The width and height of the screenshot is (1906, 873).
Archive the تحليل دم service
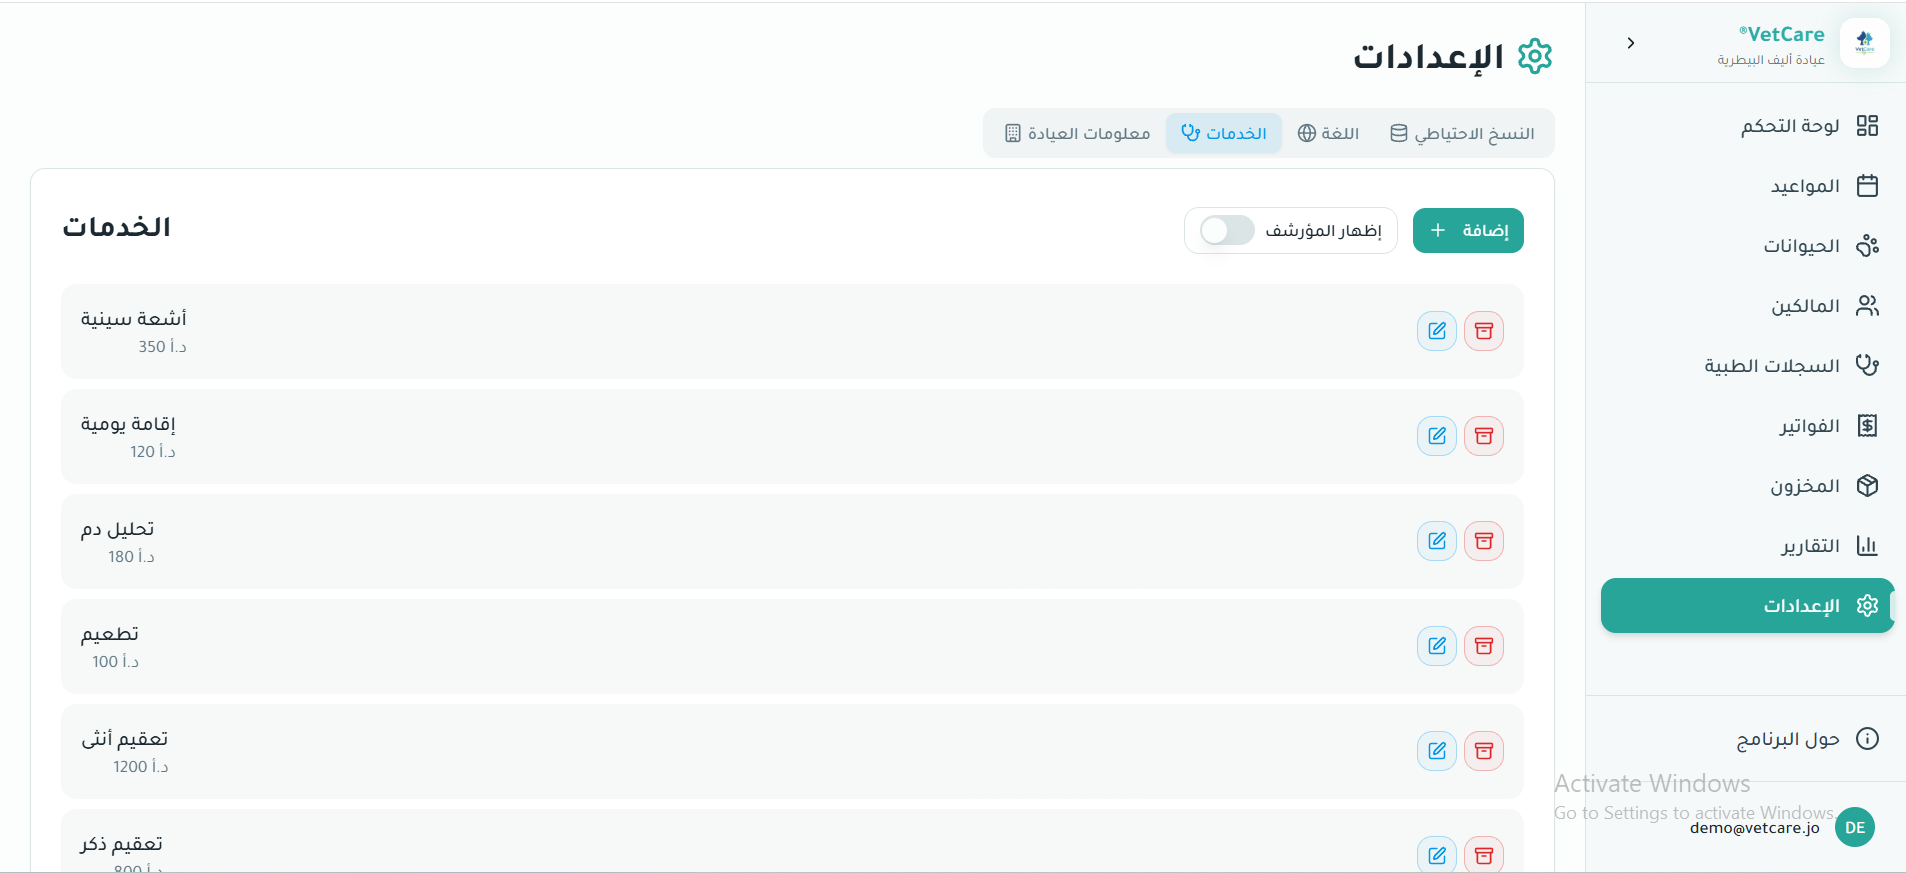(1484, 541)
